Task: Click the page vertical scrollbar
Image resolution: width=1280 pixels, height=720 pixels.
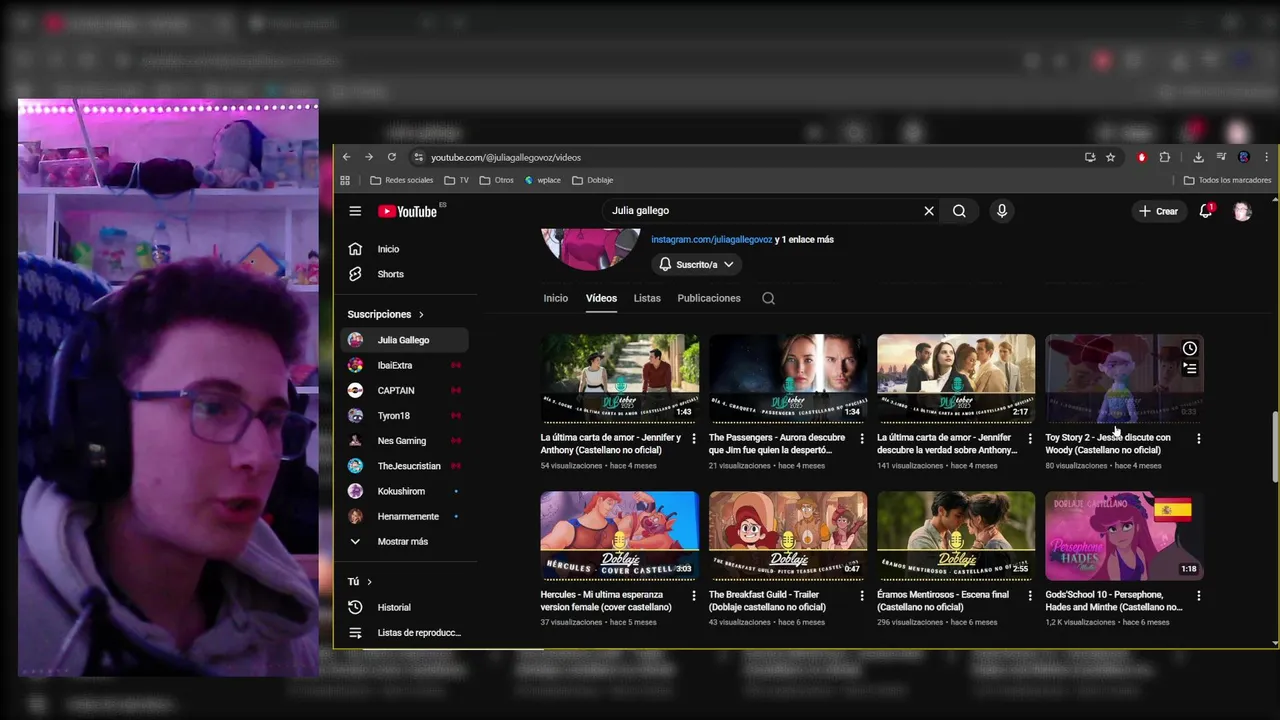Action: pos(1274,445)
